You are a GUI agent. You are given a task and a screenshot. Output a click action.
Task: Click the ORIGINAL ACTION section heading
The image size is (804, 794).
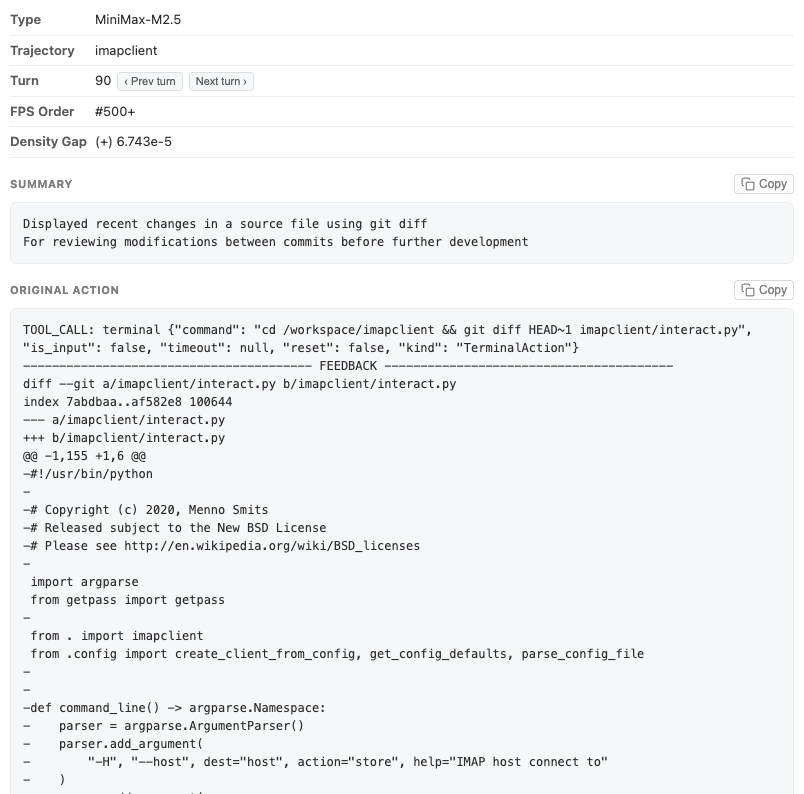coord(64,290)
